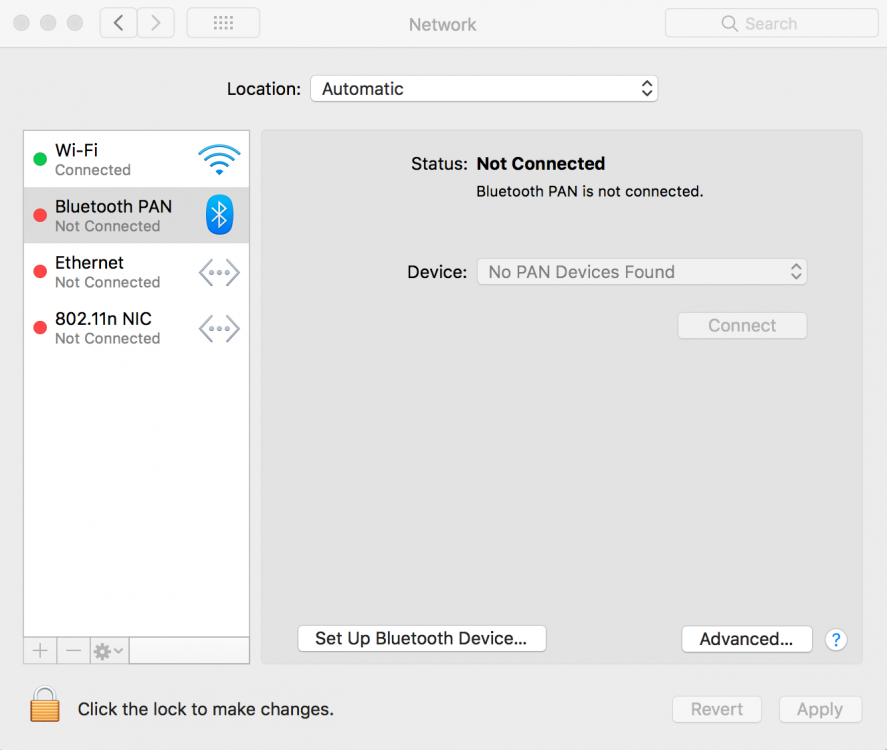Show all preferences grid button
This screenshot has height=750, width=887.
coord(223,23)
